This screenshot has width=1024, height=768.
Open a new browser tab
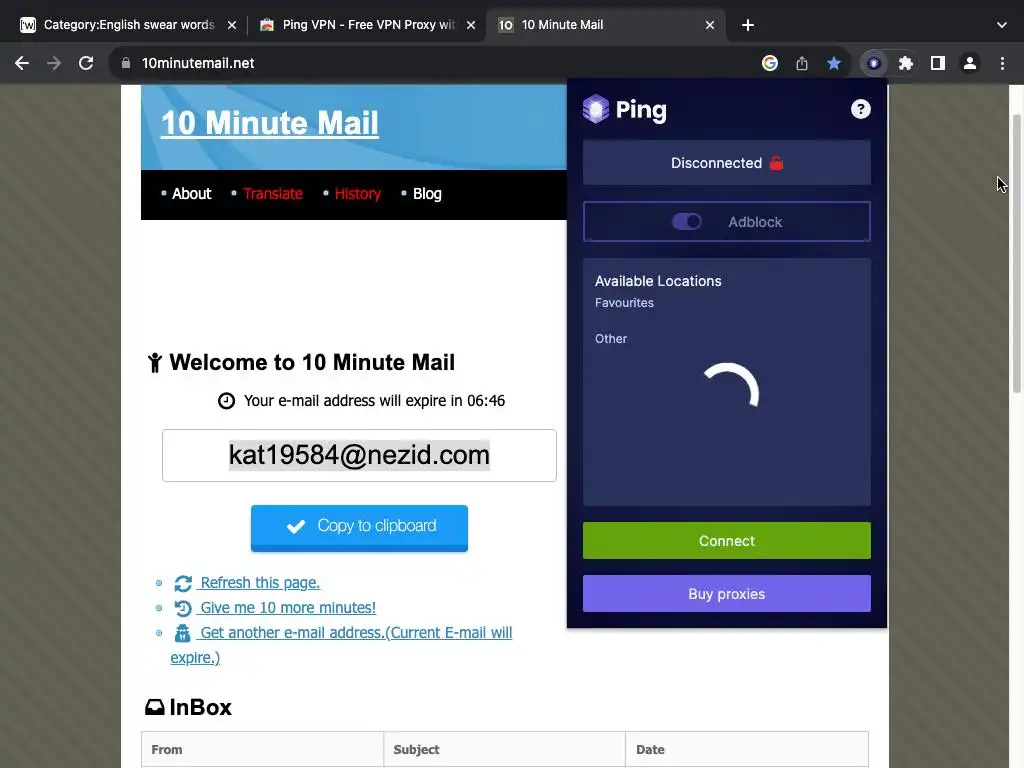coord(748,25)
